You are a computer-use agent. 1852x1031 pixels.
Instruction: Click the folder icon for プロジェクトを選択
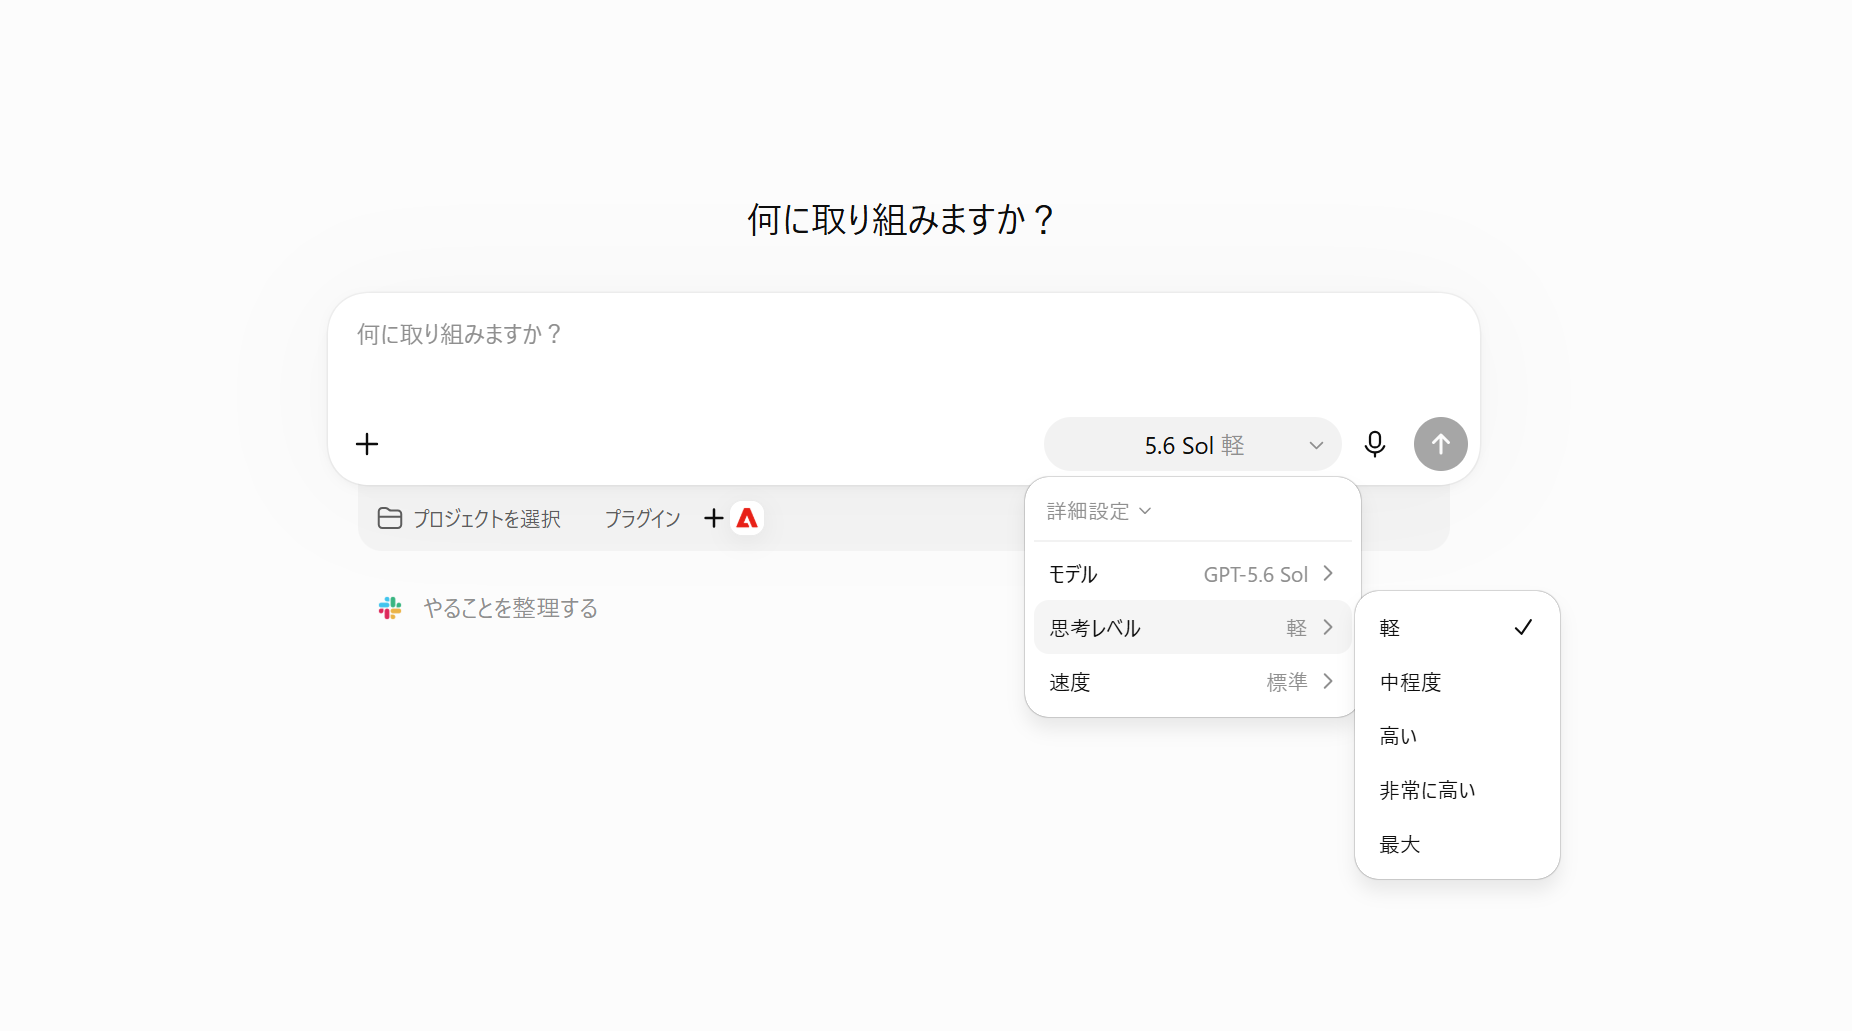[390, 518]
